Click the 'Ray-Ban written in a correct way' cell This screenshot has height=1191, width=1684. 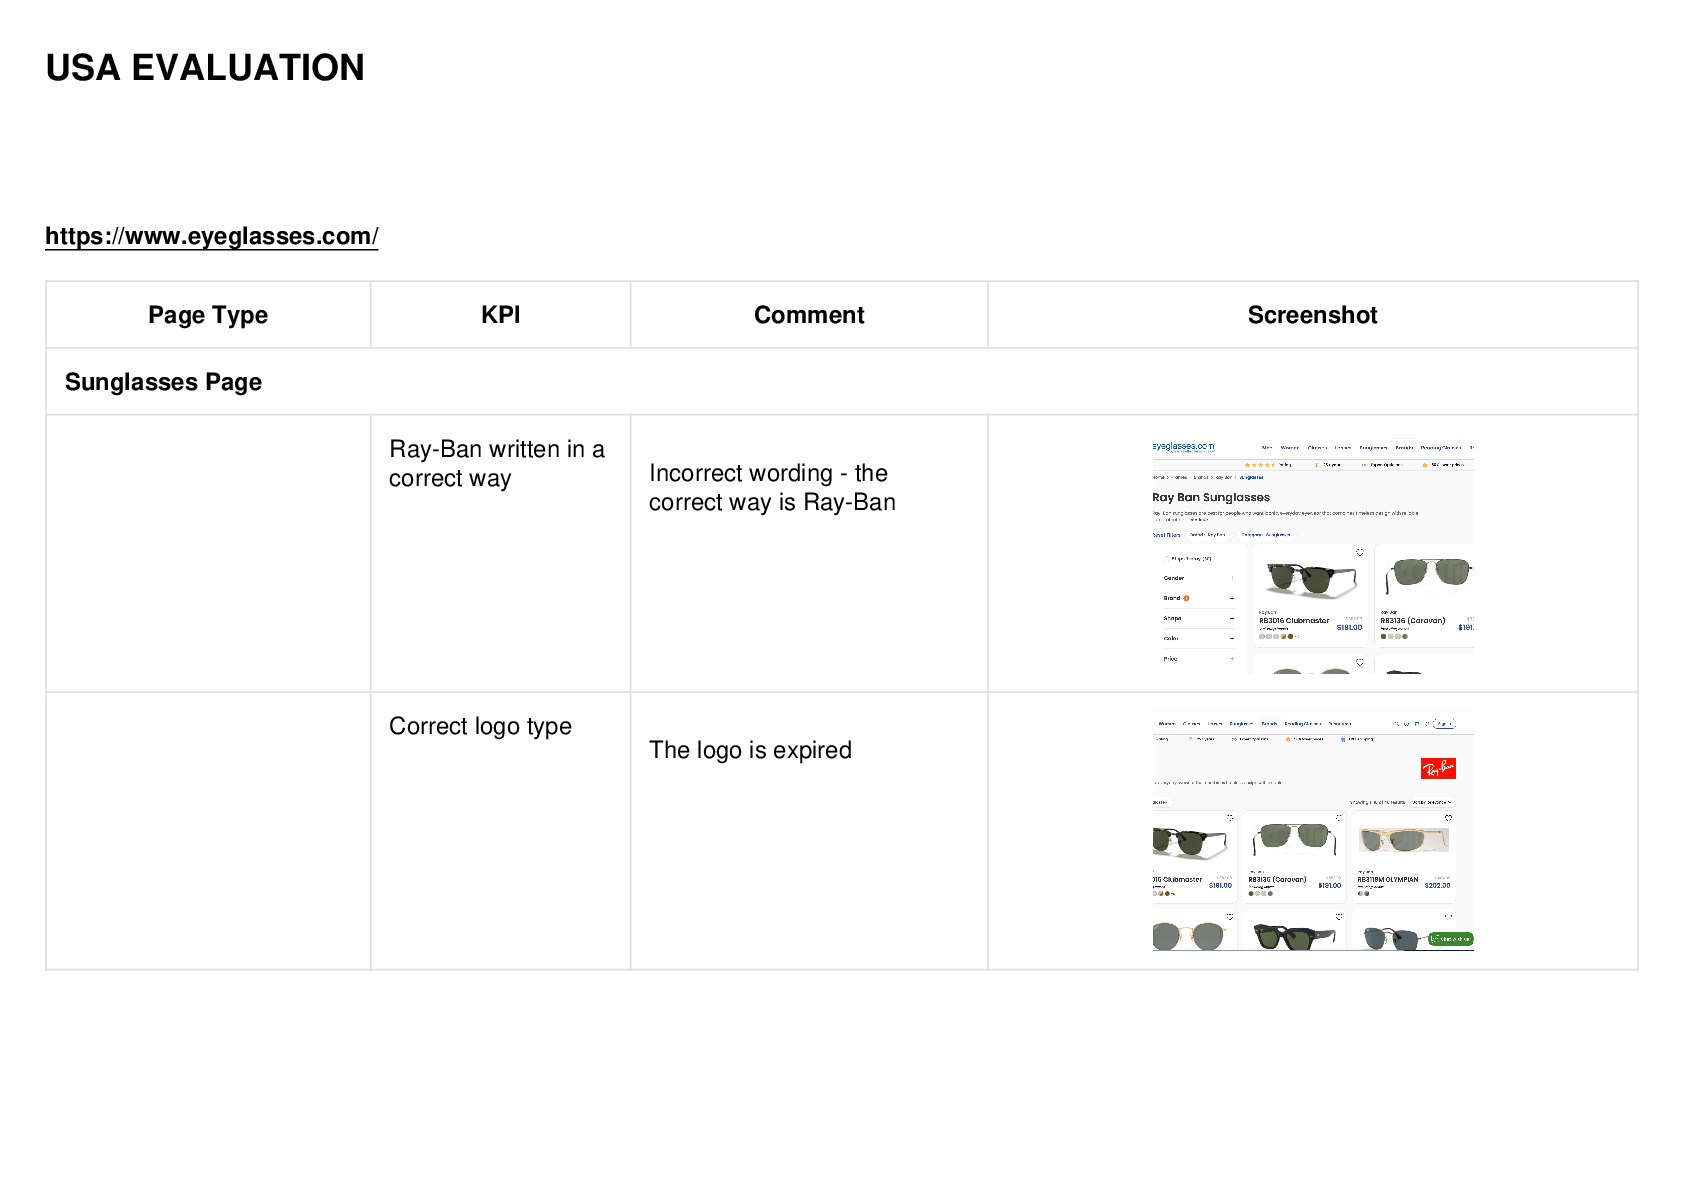click(500, 553)
